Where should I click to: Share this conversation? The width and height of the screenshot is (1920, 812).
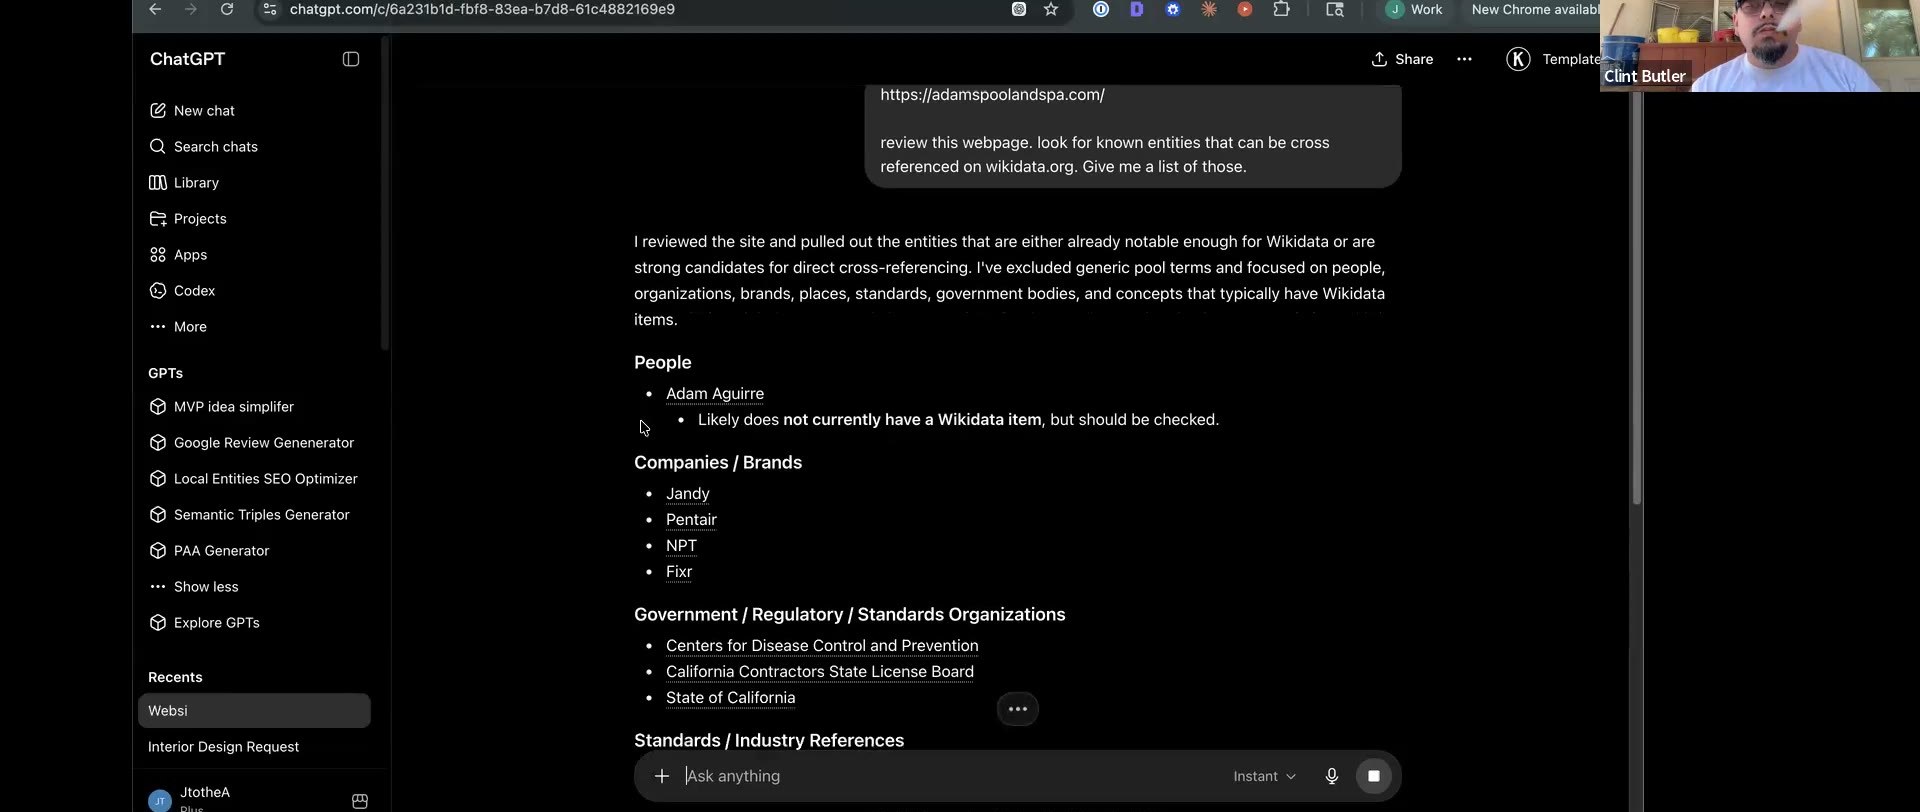pyautogui.click(x=1402, y=59)
